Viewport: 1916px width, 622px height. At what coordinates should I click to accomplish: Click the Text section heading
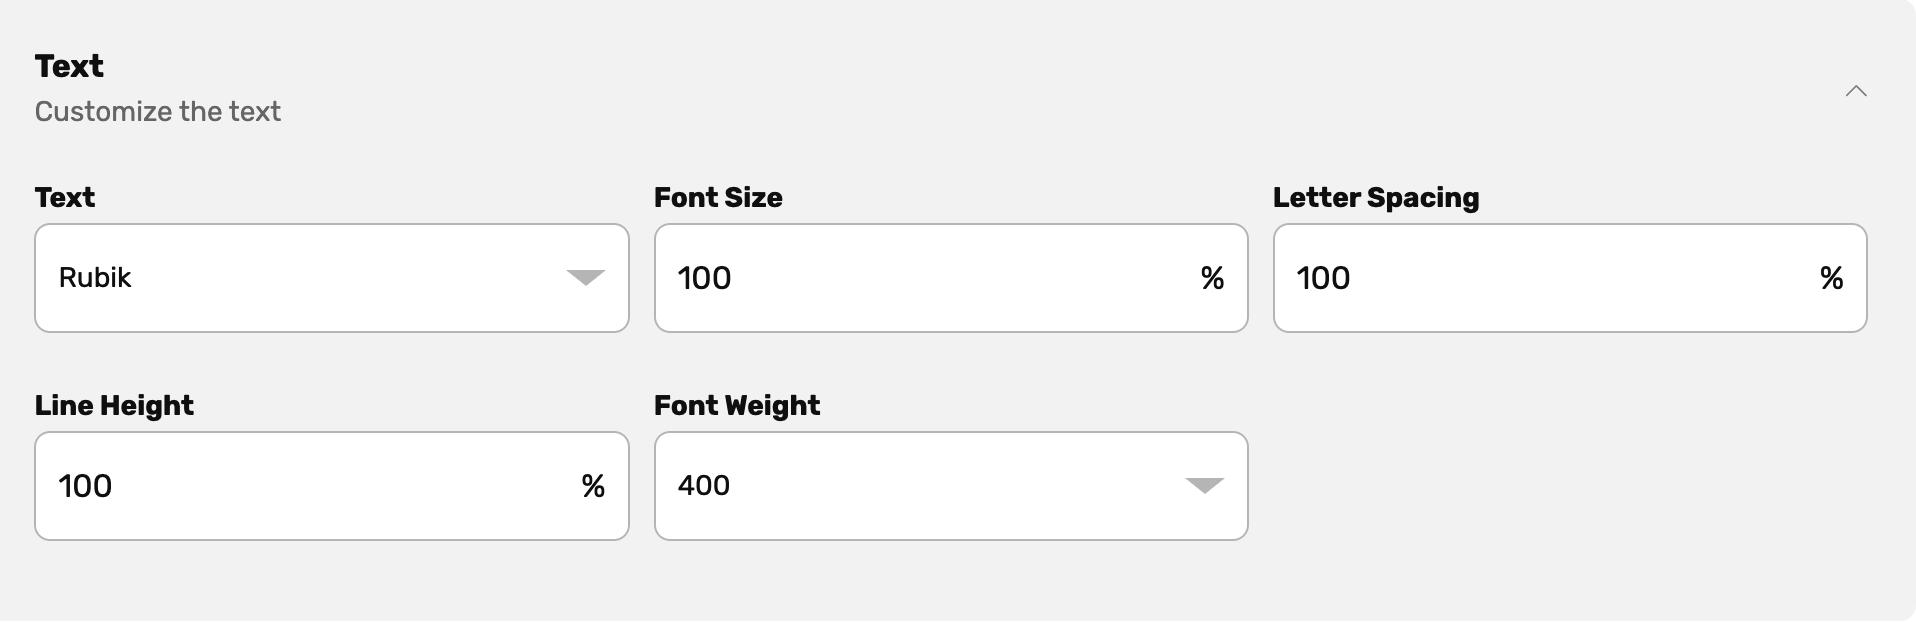click(x=68, y=66)
